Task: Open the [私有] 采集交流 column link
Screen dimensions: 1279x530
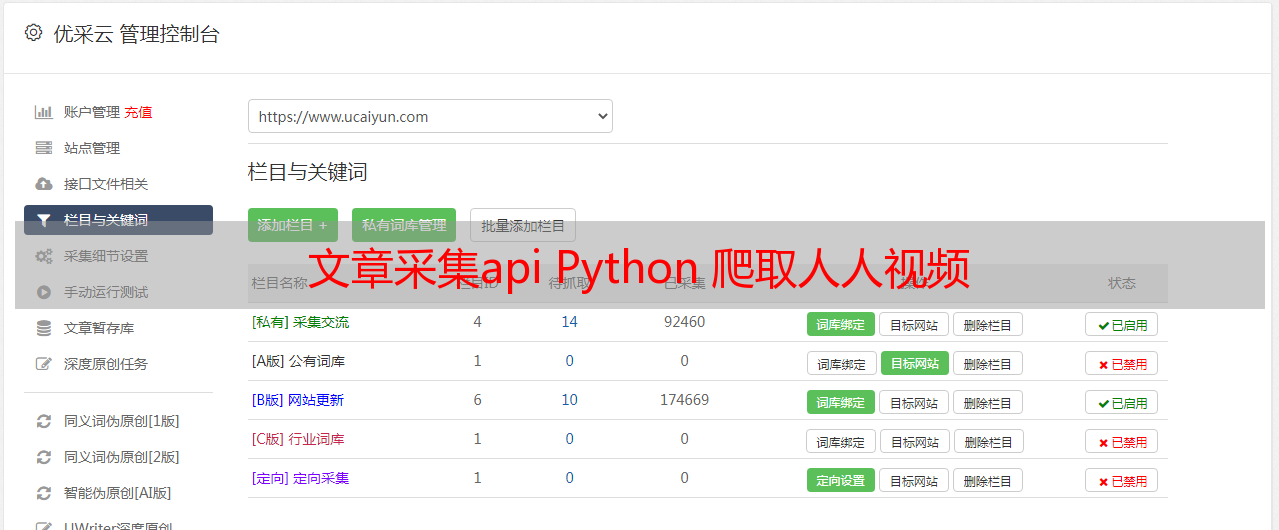Action: click(300, 322)
